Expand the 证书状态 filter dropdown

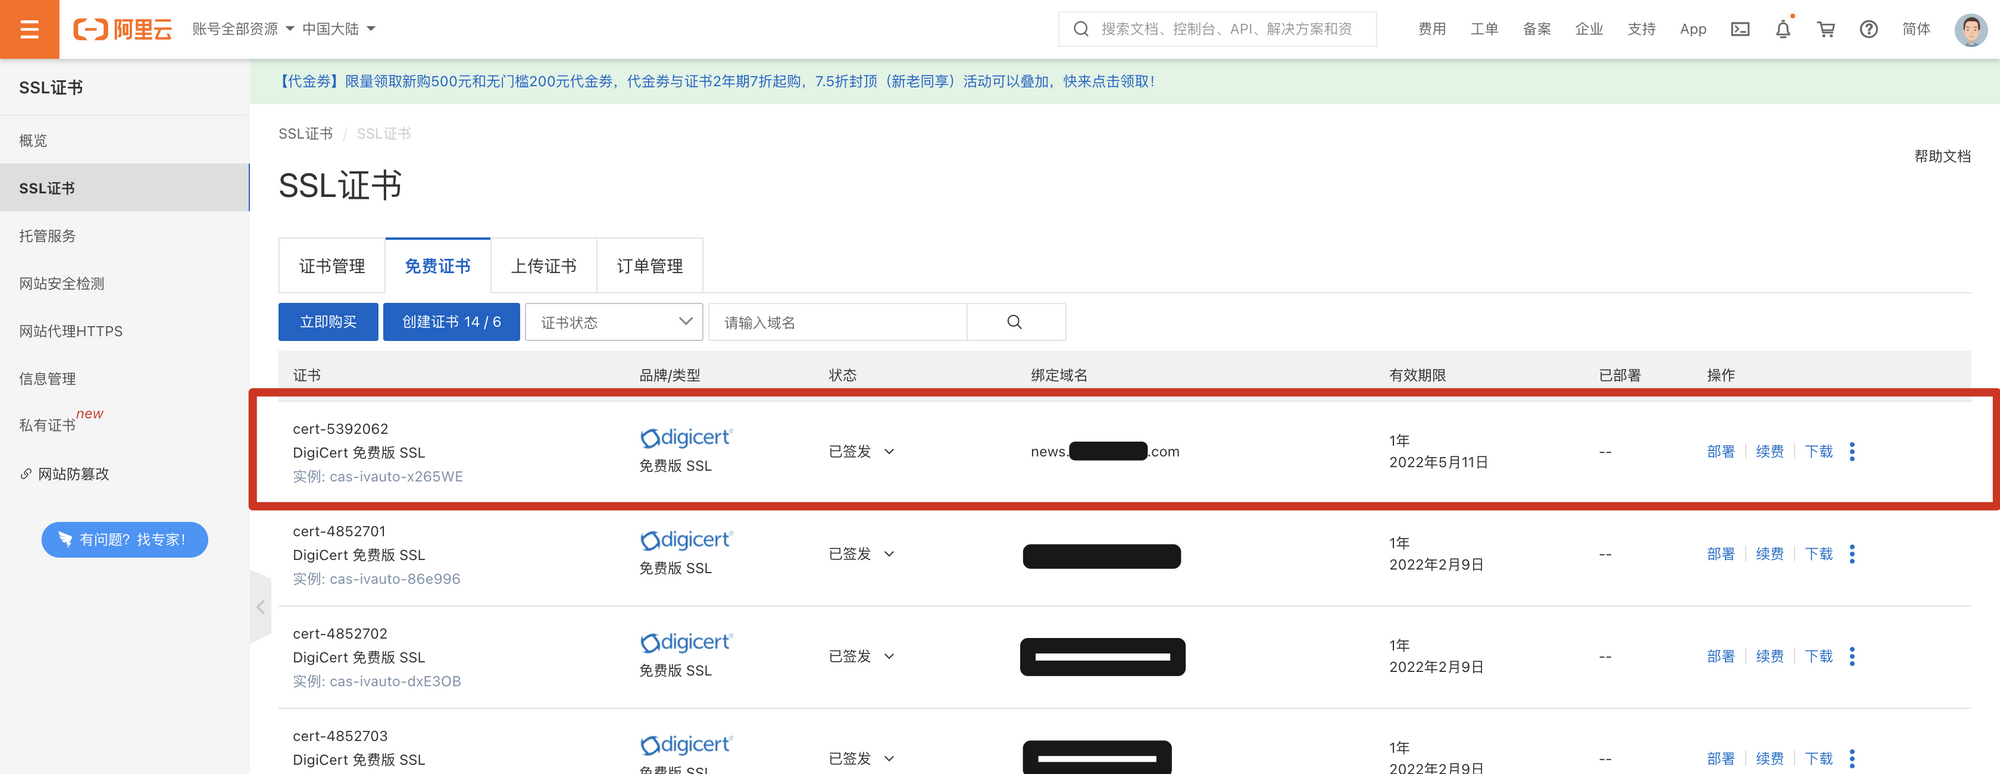614,322
